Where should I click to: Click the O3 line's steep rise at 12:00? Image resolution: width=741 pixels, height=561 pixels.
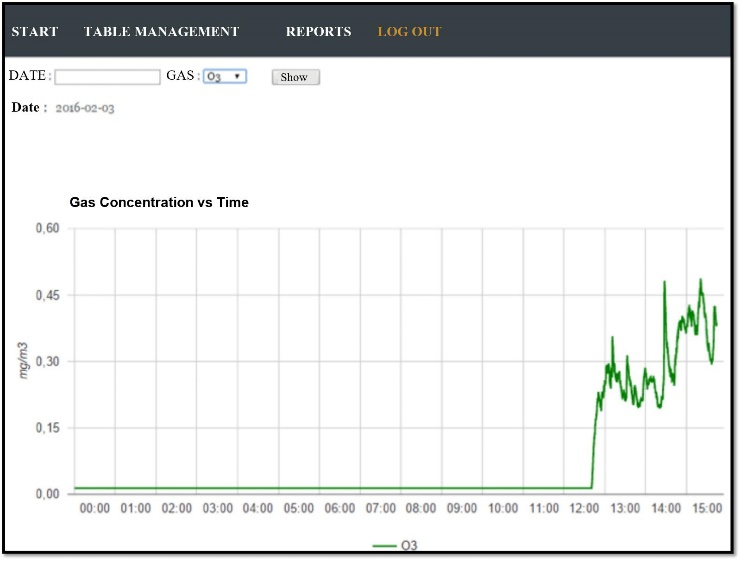(x=594, y=440)
